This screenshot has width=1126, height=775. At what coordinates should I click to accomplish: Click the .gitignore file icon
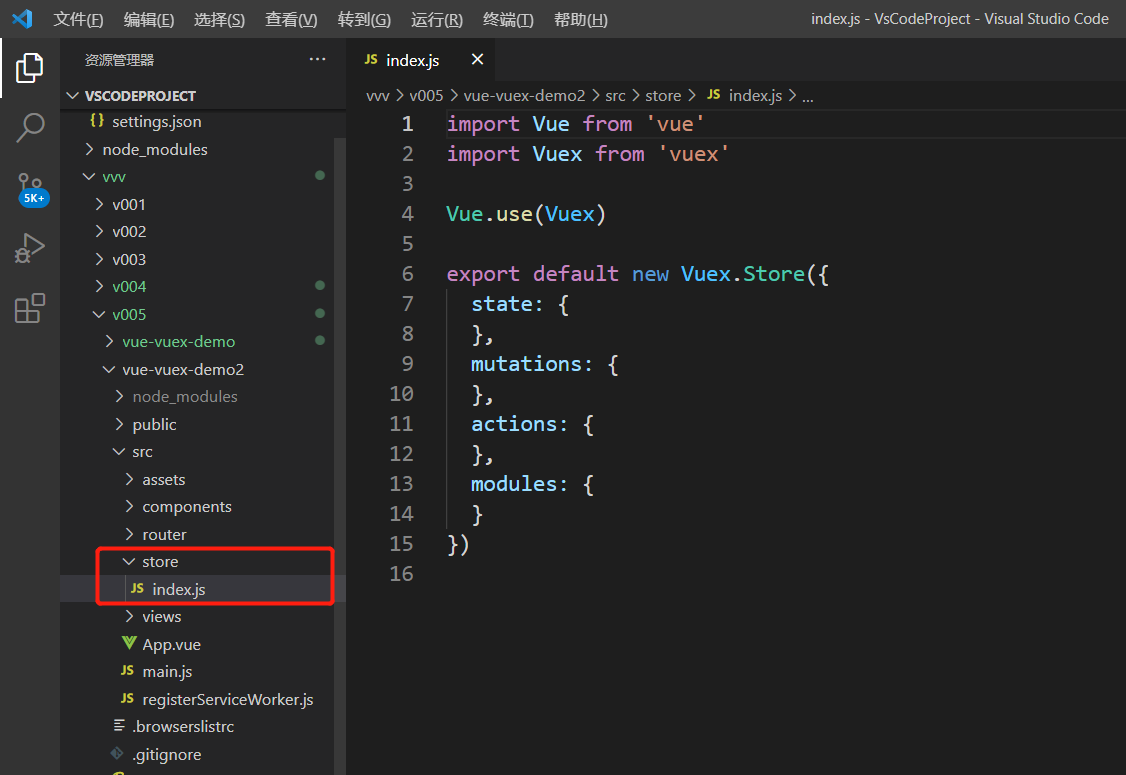coord(117,753)
